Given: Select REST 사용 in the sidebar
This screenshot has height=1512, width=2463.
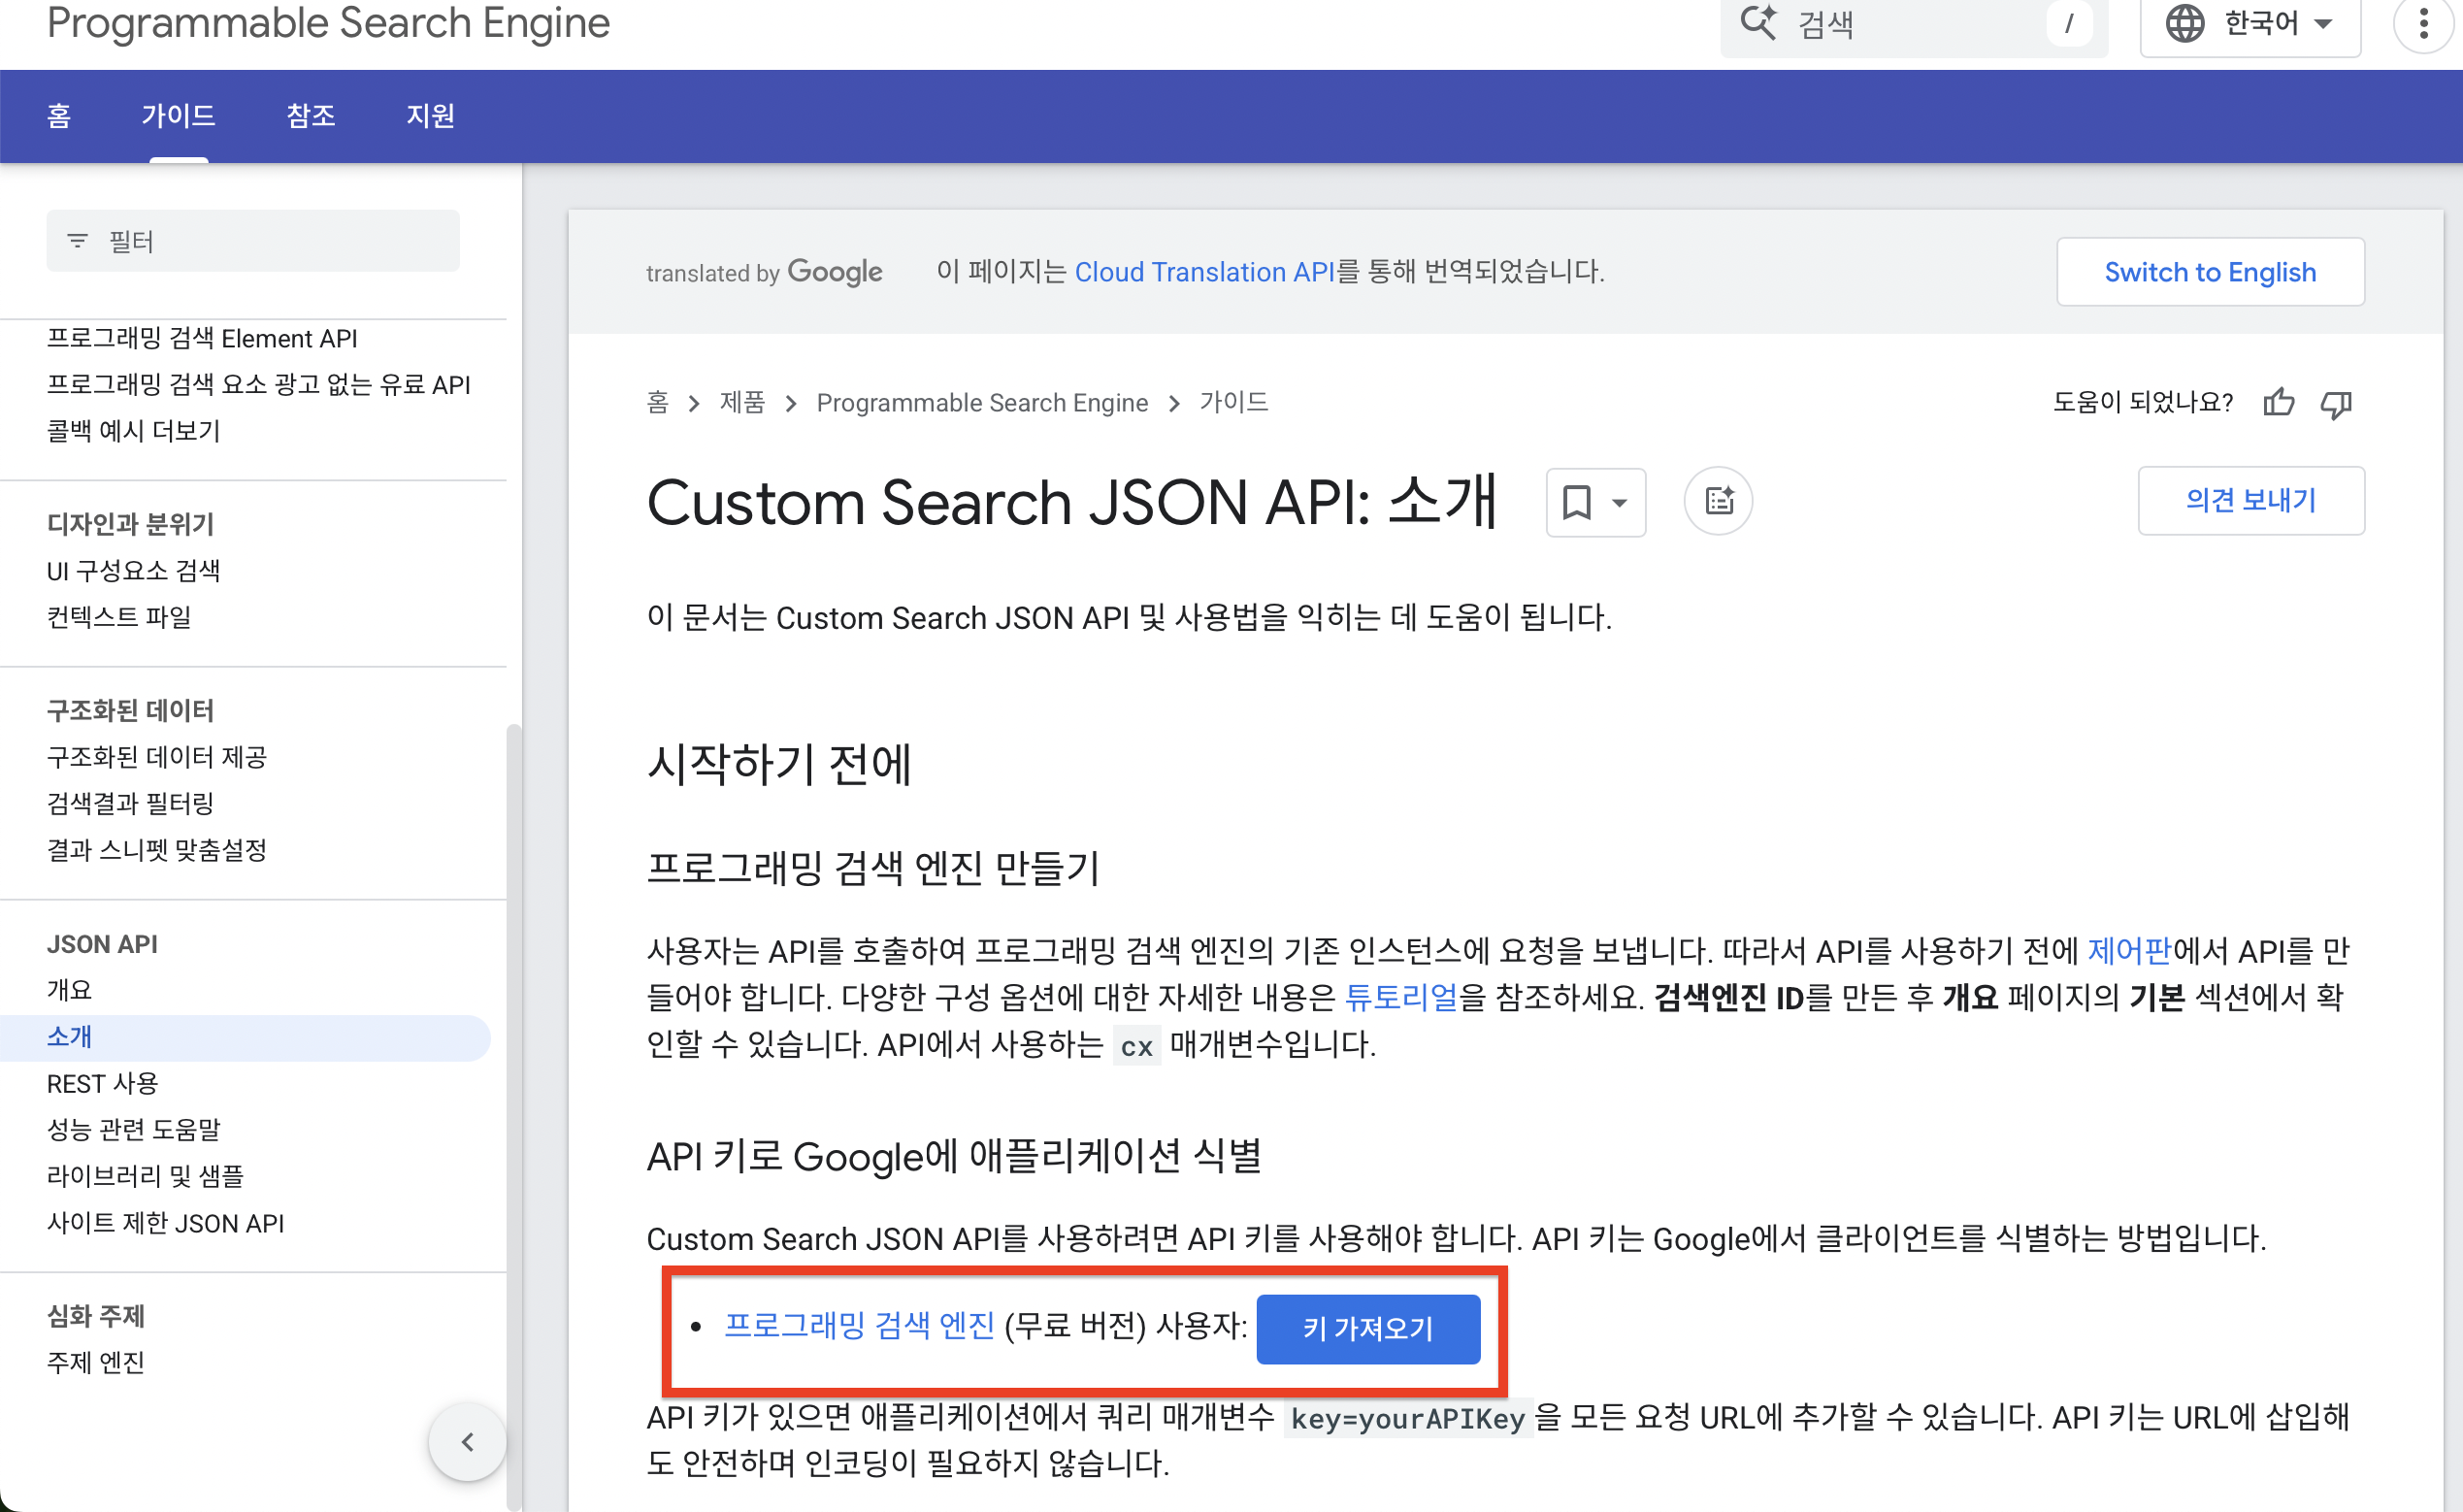Looking at the screenshot, I should (102, 1083).
